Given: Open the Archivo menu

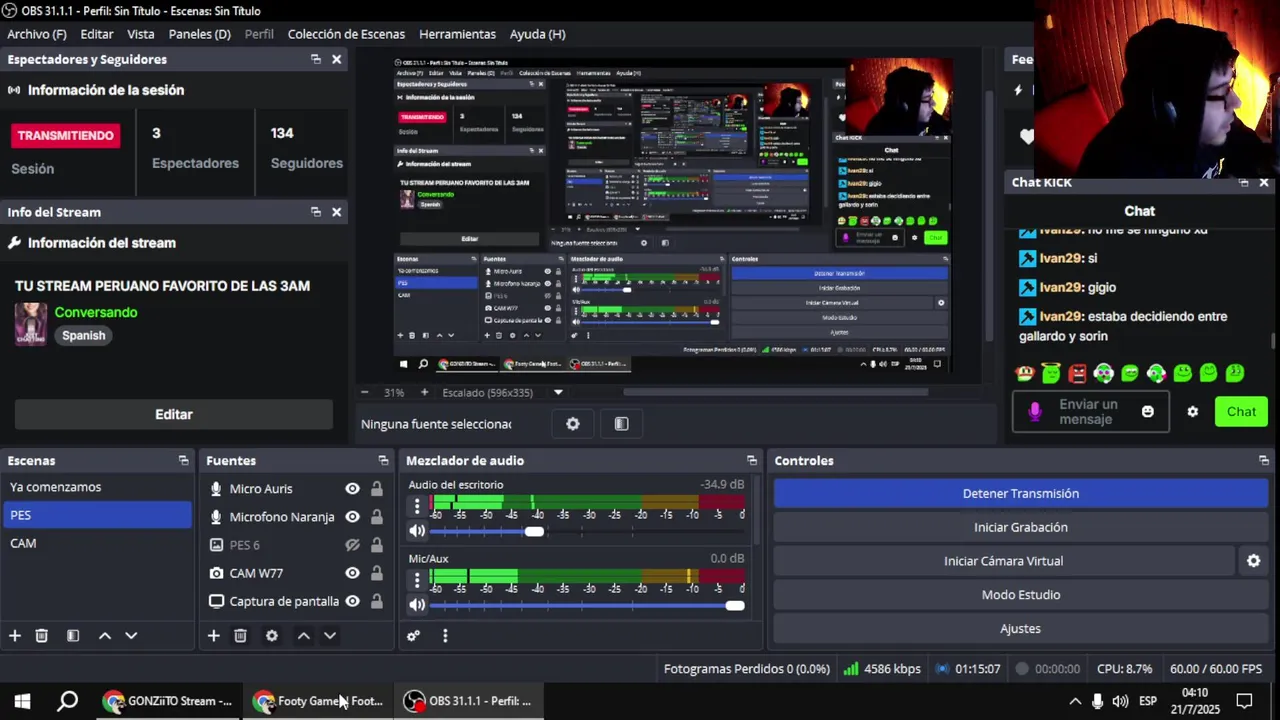Looking at the screenshot, I should pyautogui.click(x=37, y=34).
